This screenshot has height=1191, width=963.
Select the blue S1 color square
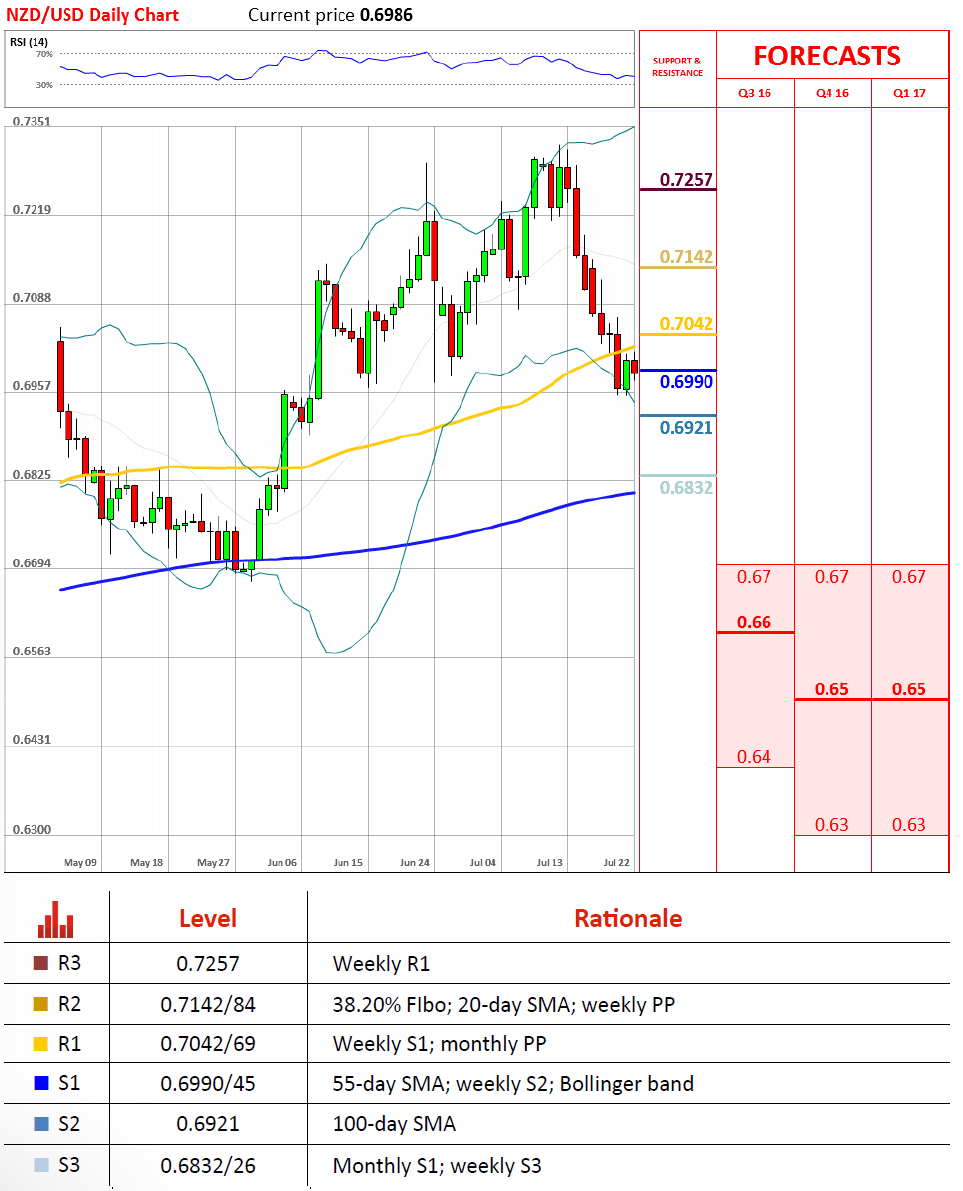(40, 1084)
